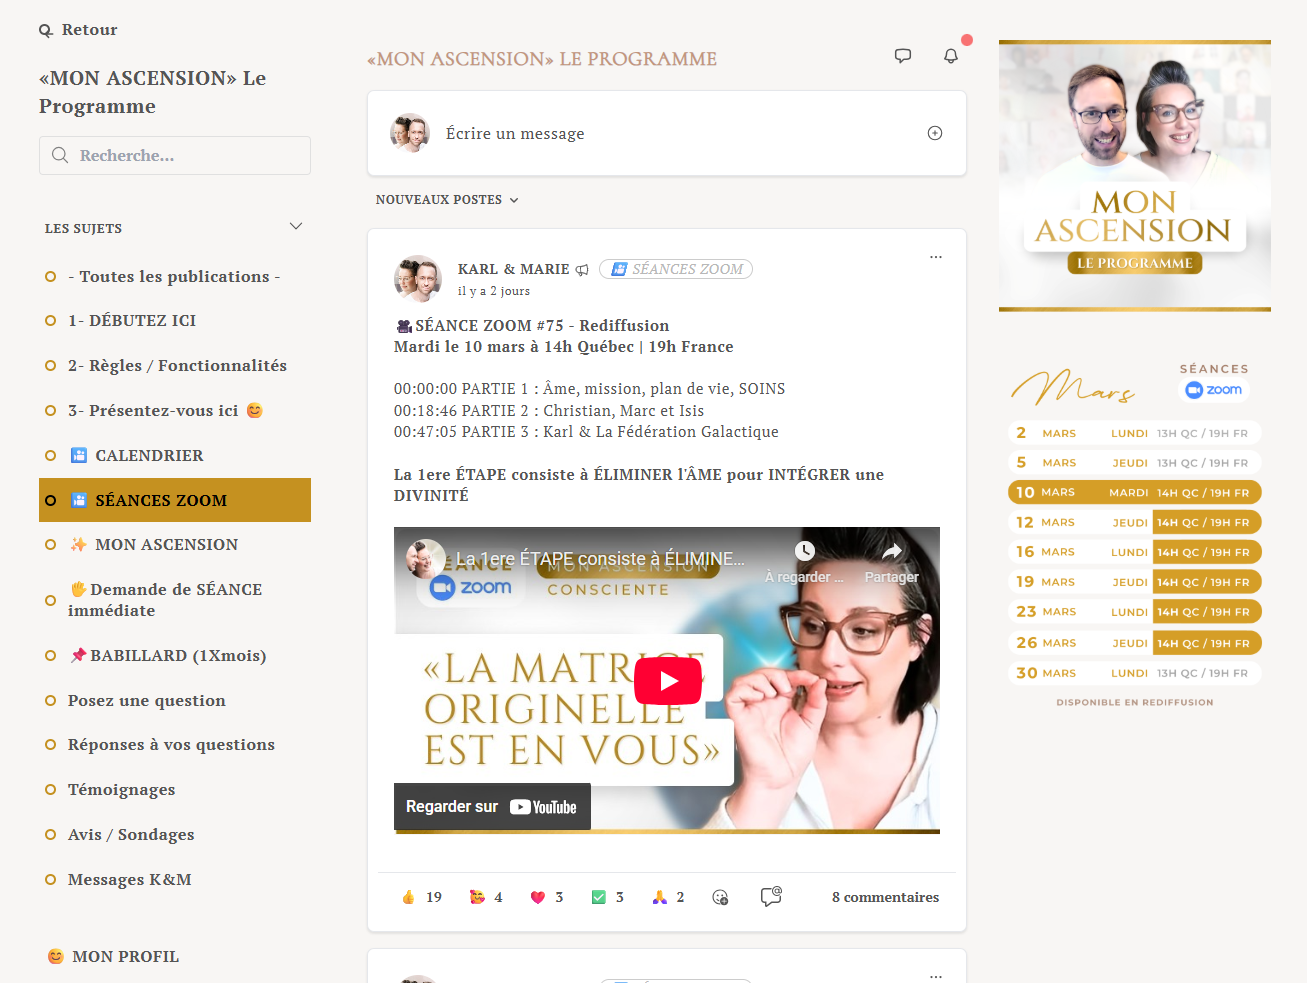Open the mention comment bubble icon
Screen dimensions: 1307x983
[770, 897]
